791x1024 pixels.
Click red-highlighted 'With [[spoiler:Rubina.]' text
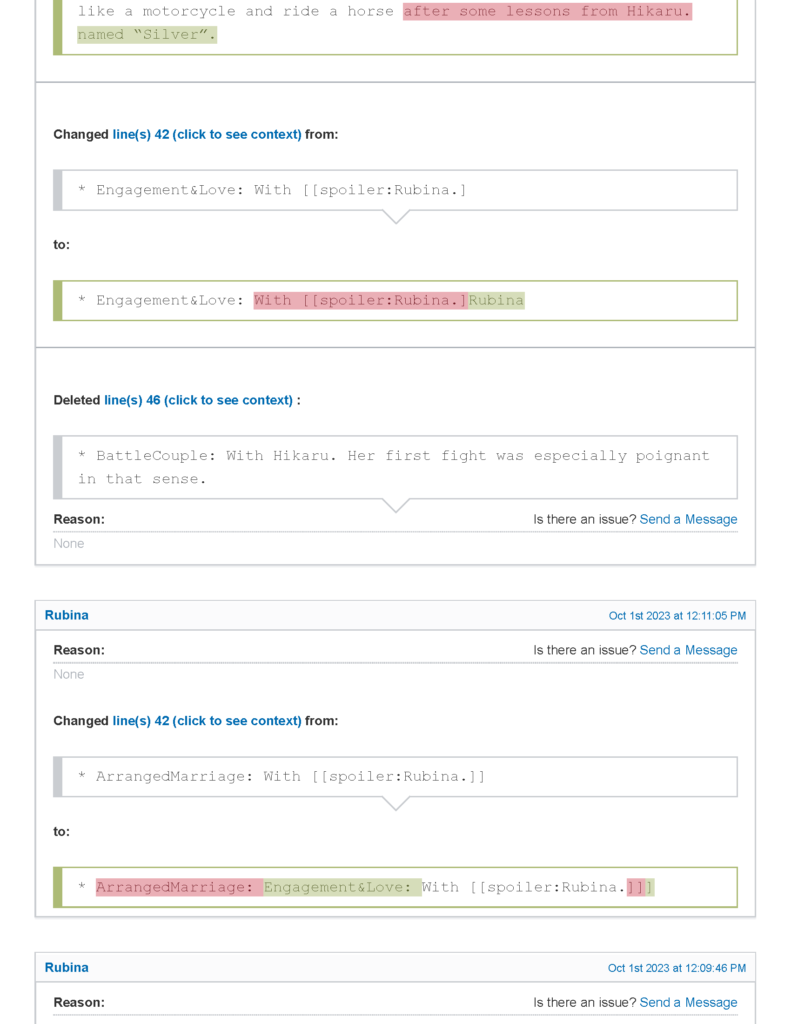point(360,300)
